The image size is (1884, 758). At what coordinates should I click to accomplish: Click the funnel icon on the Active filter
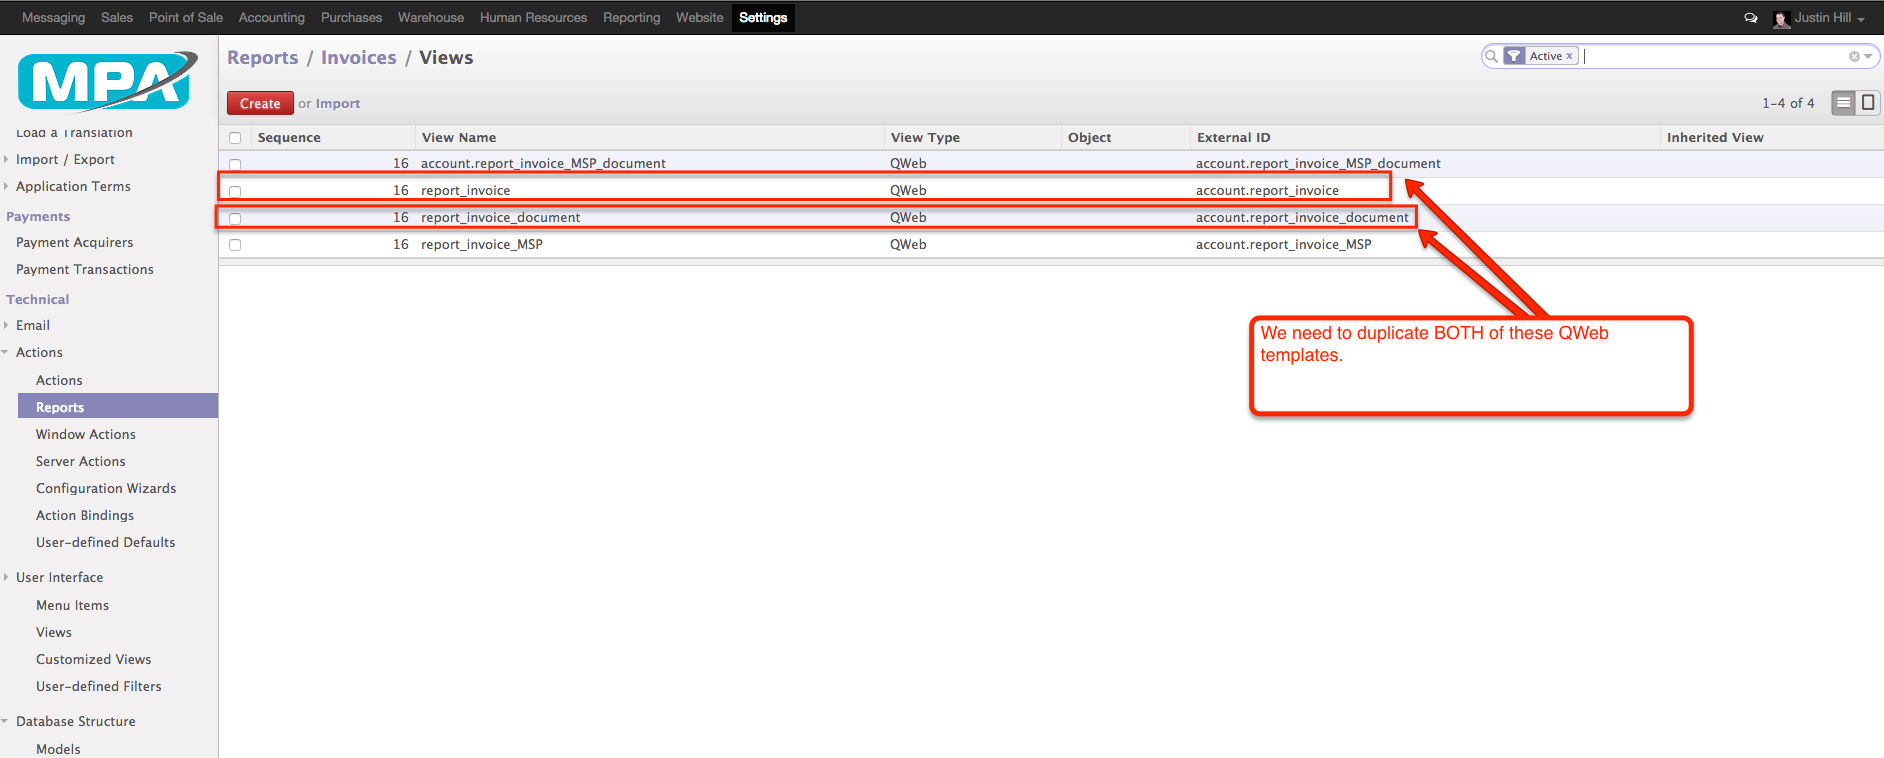(1514, 56)
